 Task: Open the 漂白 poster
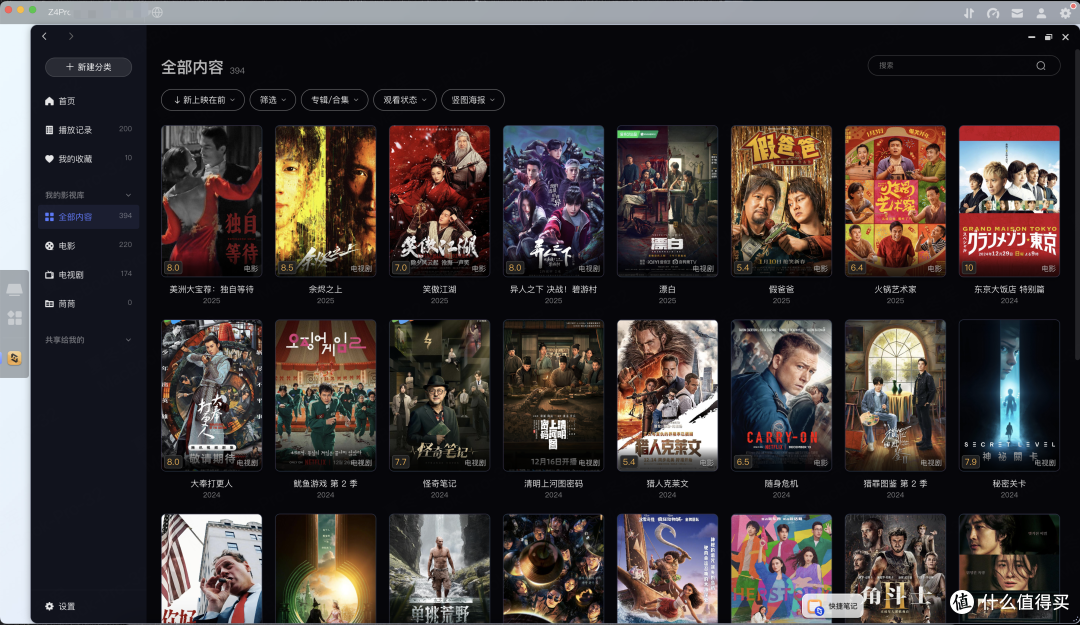(x=667, y=201)
